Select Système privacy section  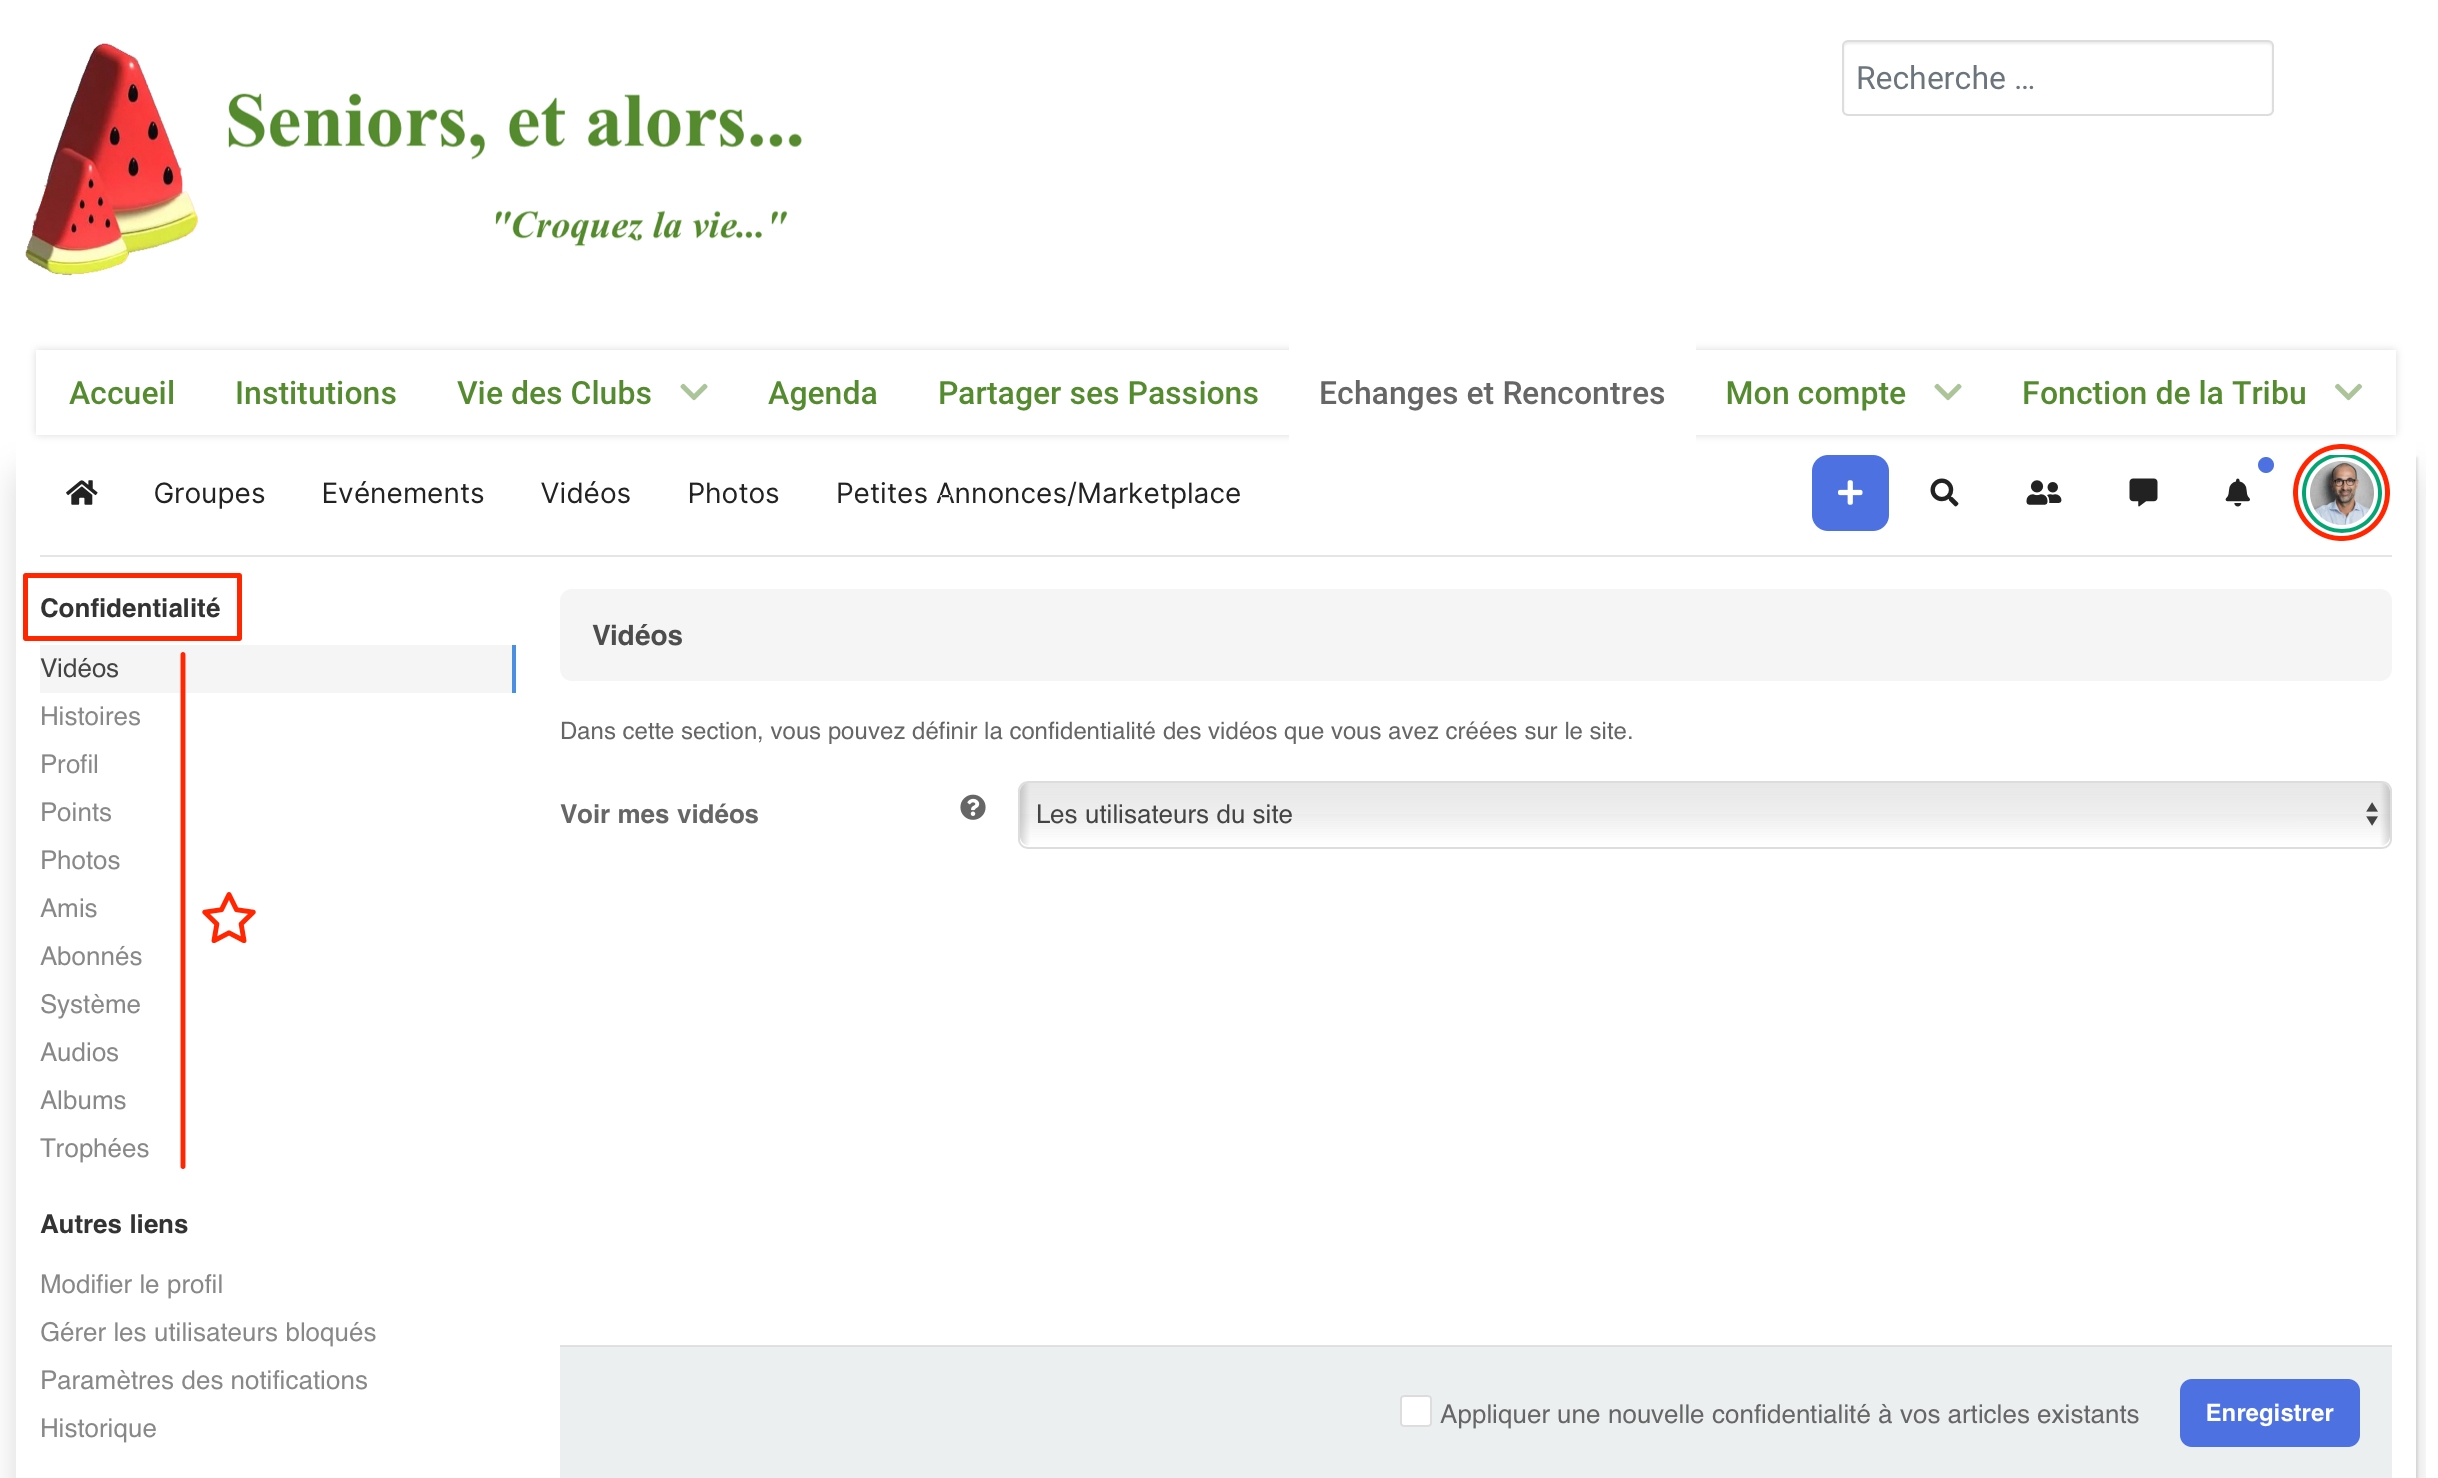90,1004
